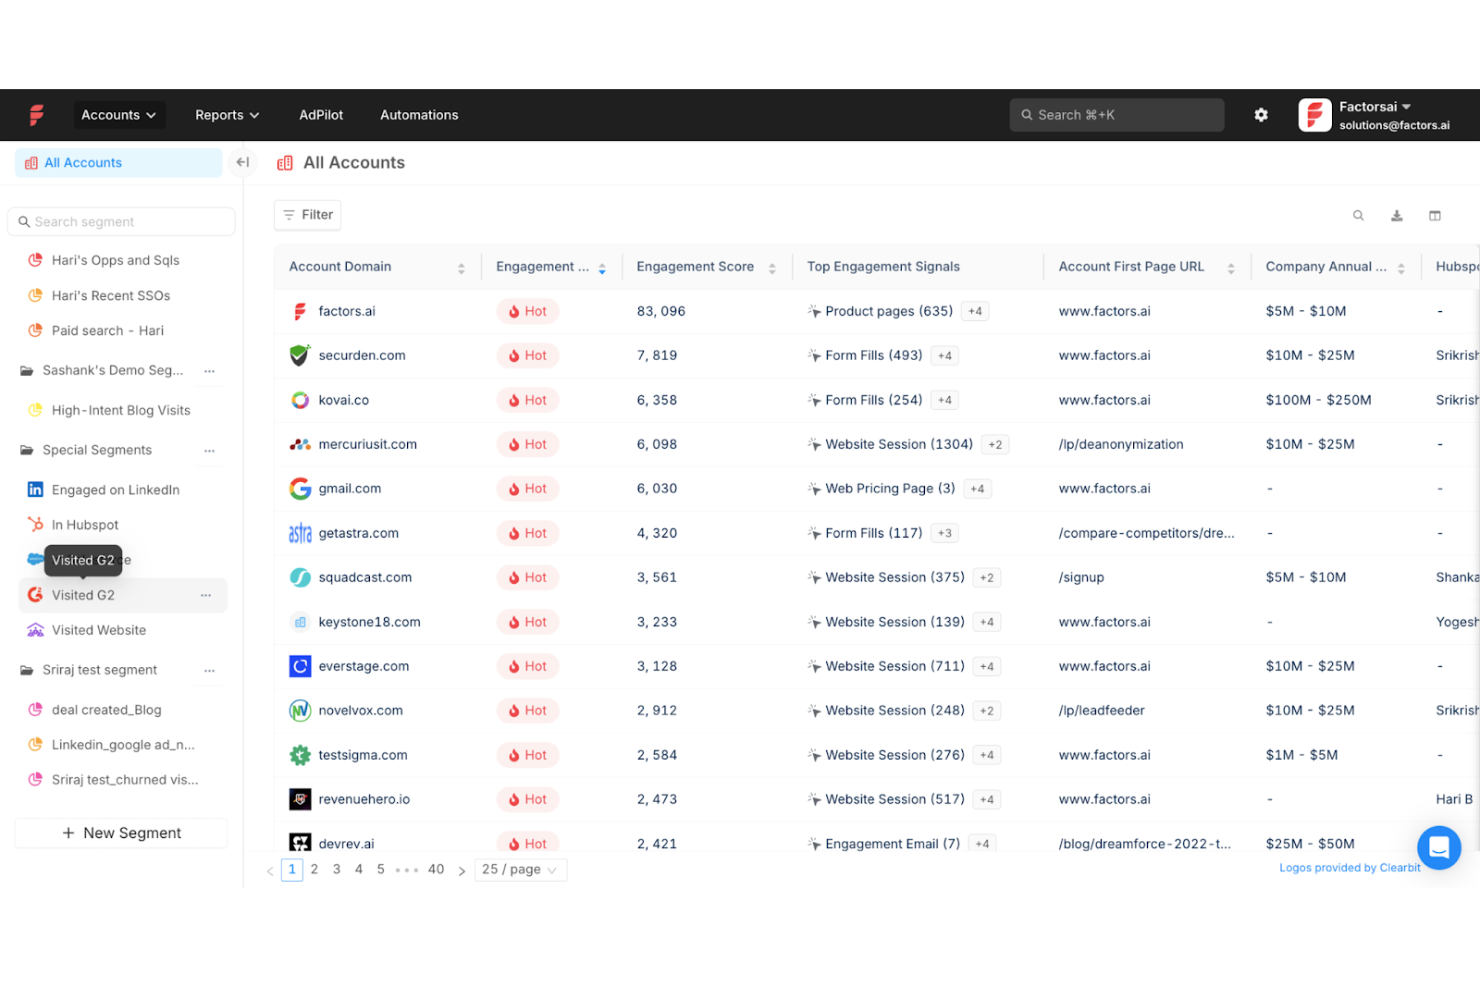Viewport: 1480px width, 987px height.
Task: Click the folder icon of Special Segments
Action: coord(27,450)
